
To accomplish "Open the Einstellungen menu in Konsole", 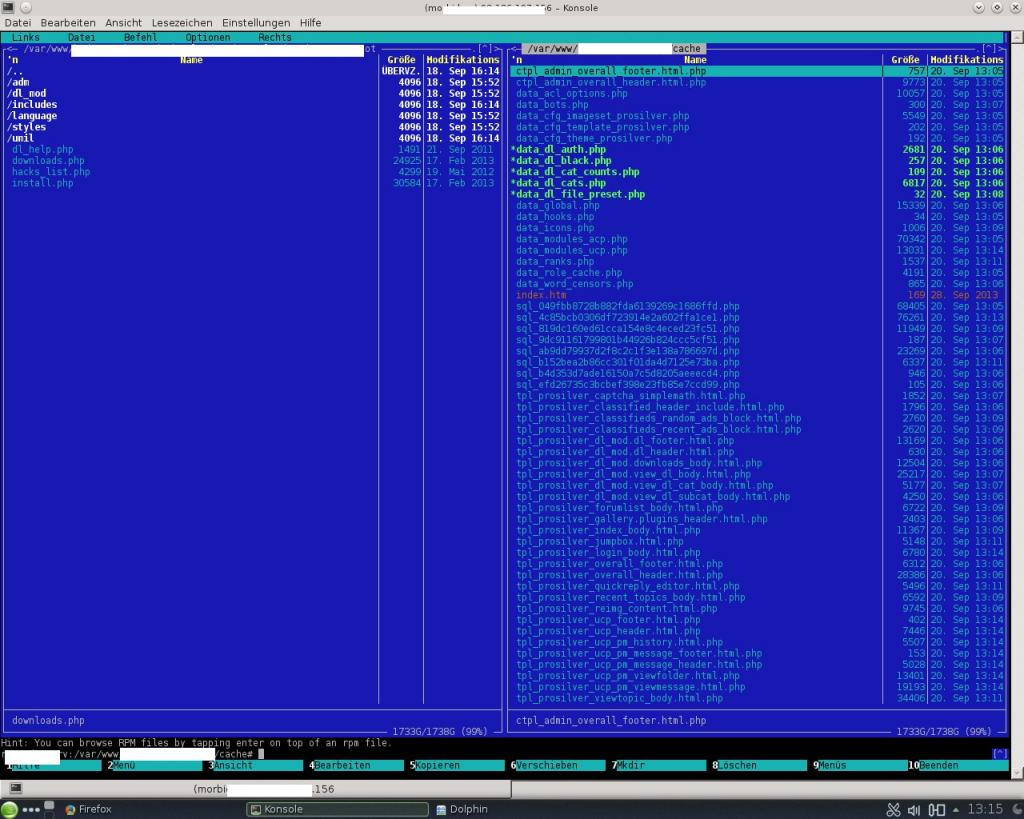I will [x=256, y=22].
